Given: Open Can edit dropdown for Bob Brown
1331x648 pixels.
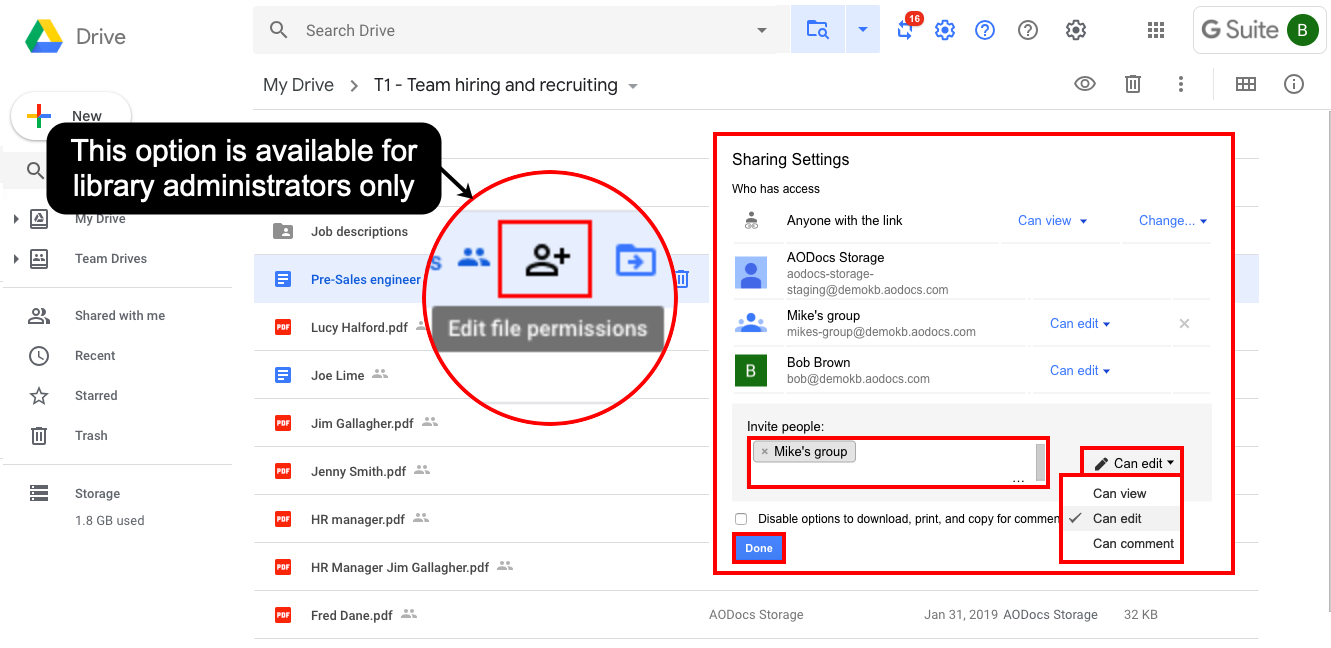Looking at the screenshot, I should [1080, 370].
